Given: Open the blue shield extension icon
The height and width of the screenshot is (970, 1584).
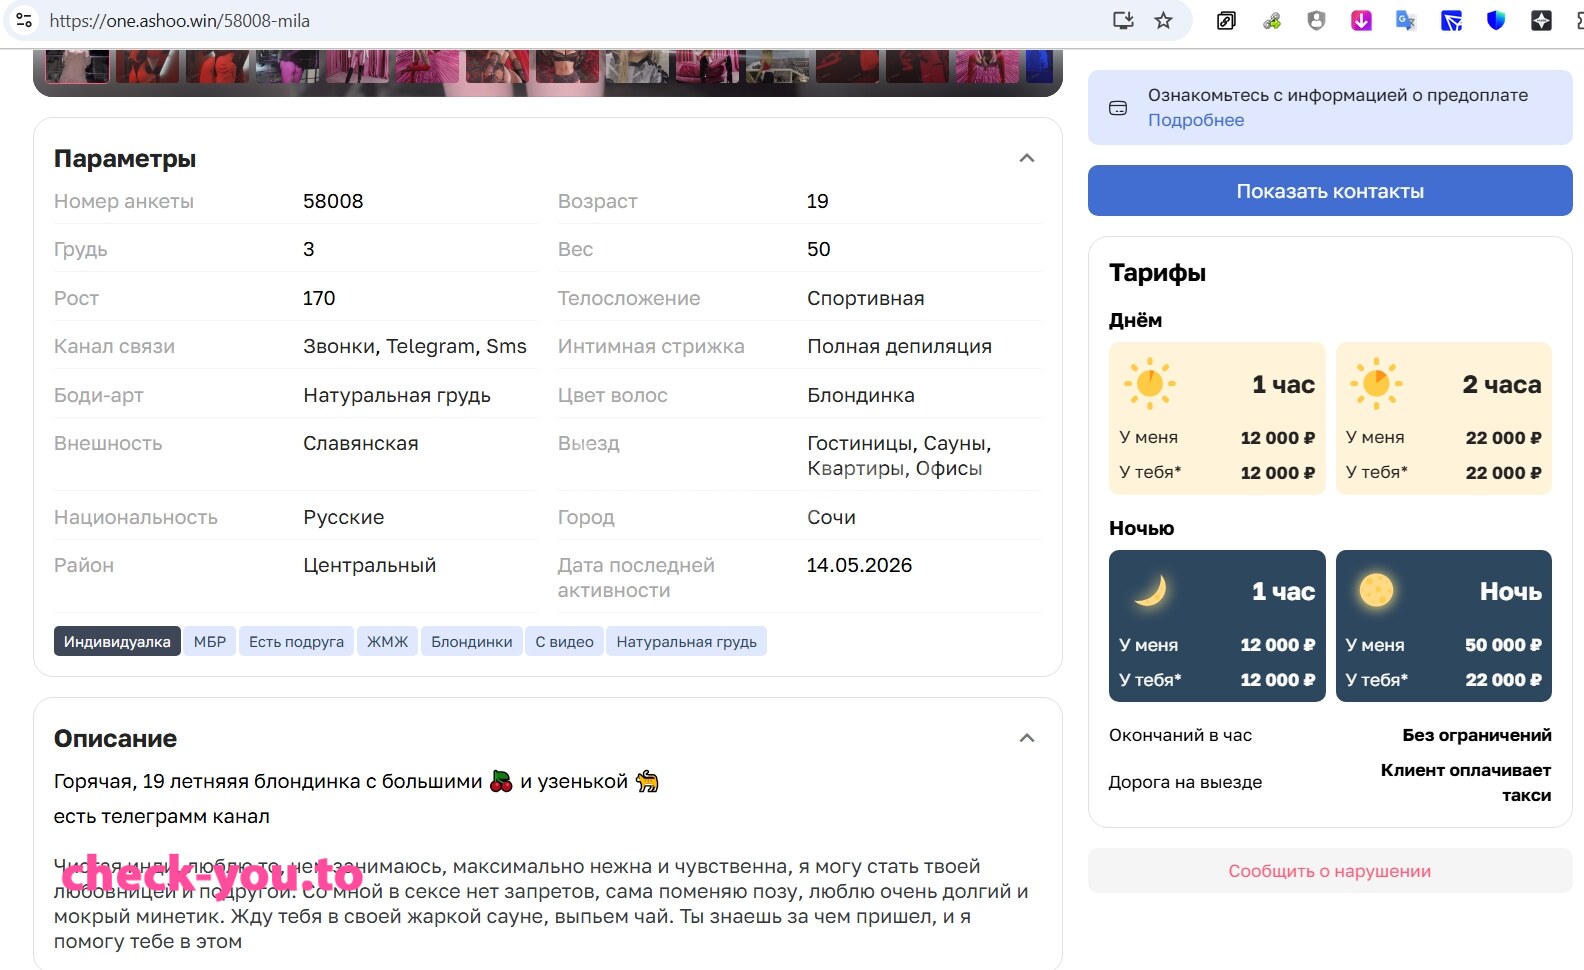Looking at the screenshot, I should coord(1496,20).
